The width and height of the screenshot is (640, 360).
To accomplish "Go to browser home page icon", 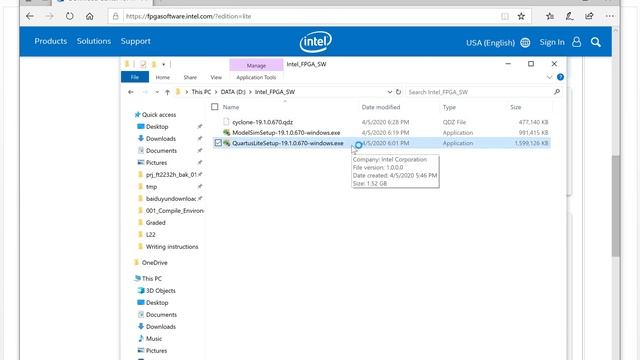I will pos(89,16).
